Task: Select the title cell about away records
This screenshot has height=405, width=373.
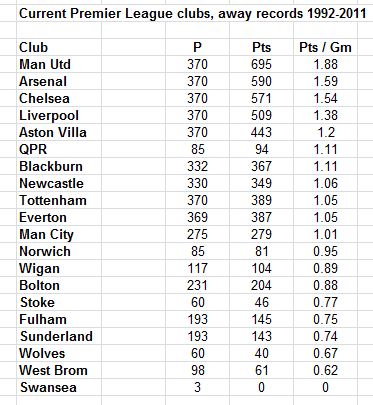Action: click(193, 14)
